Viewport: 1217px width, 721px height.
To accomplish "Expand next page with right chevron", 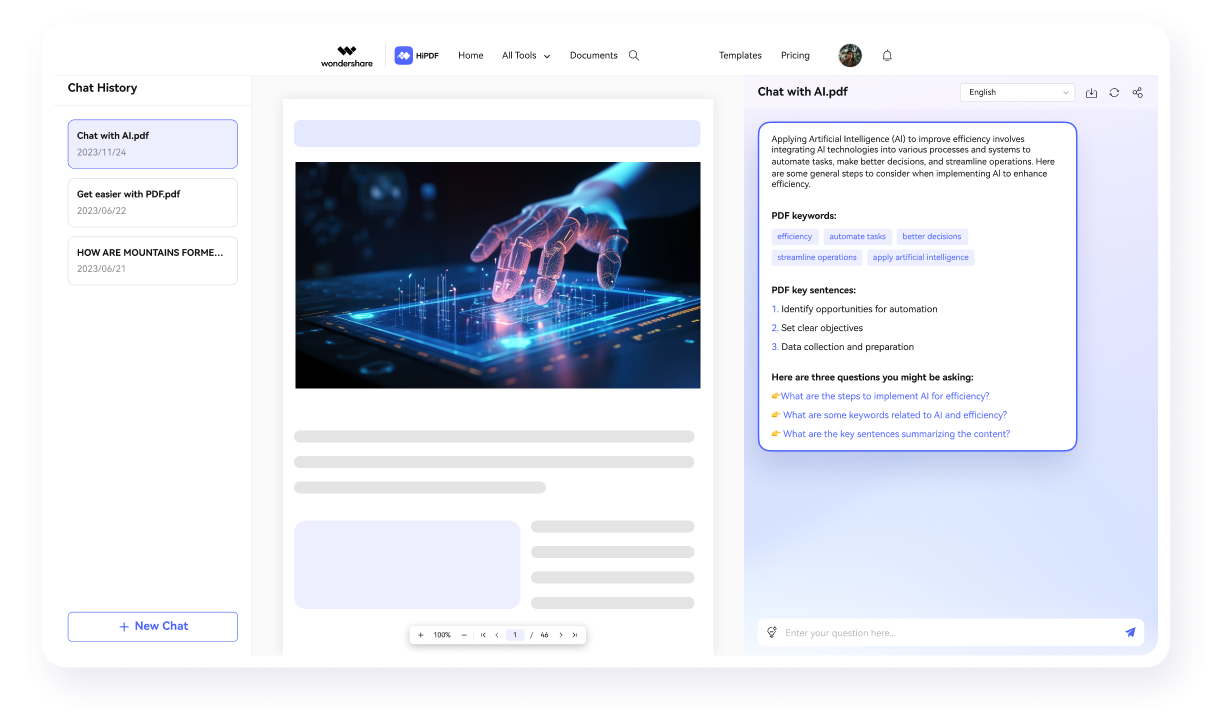I will [x=561, y=634].
